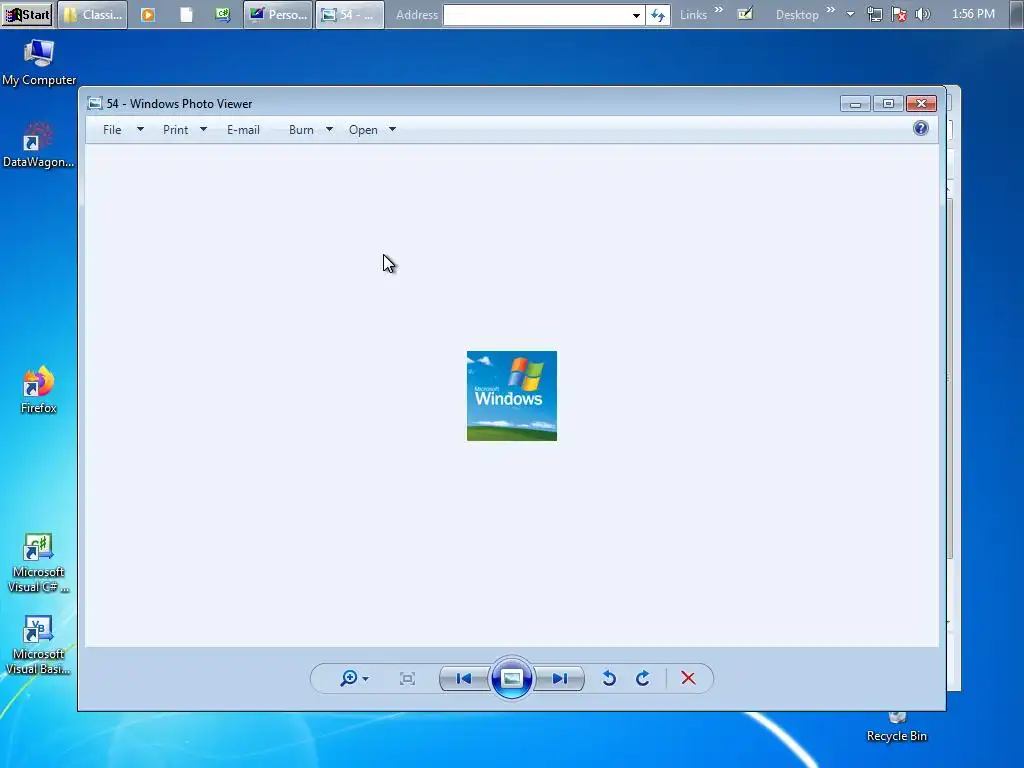
Task: Click the blank document taskbar icon
Action: pos(186,14)
